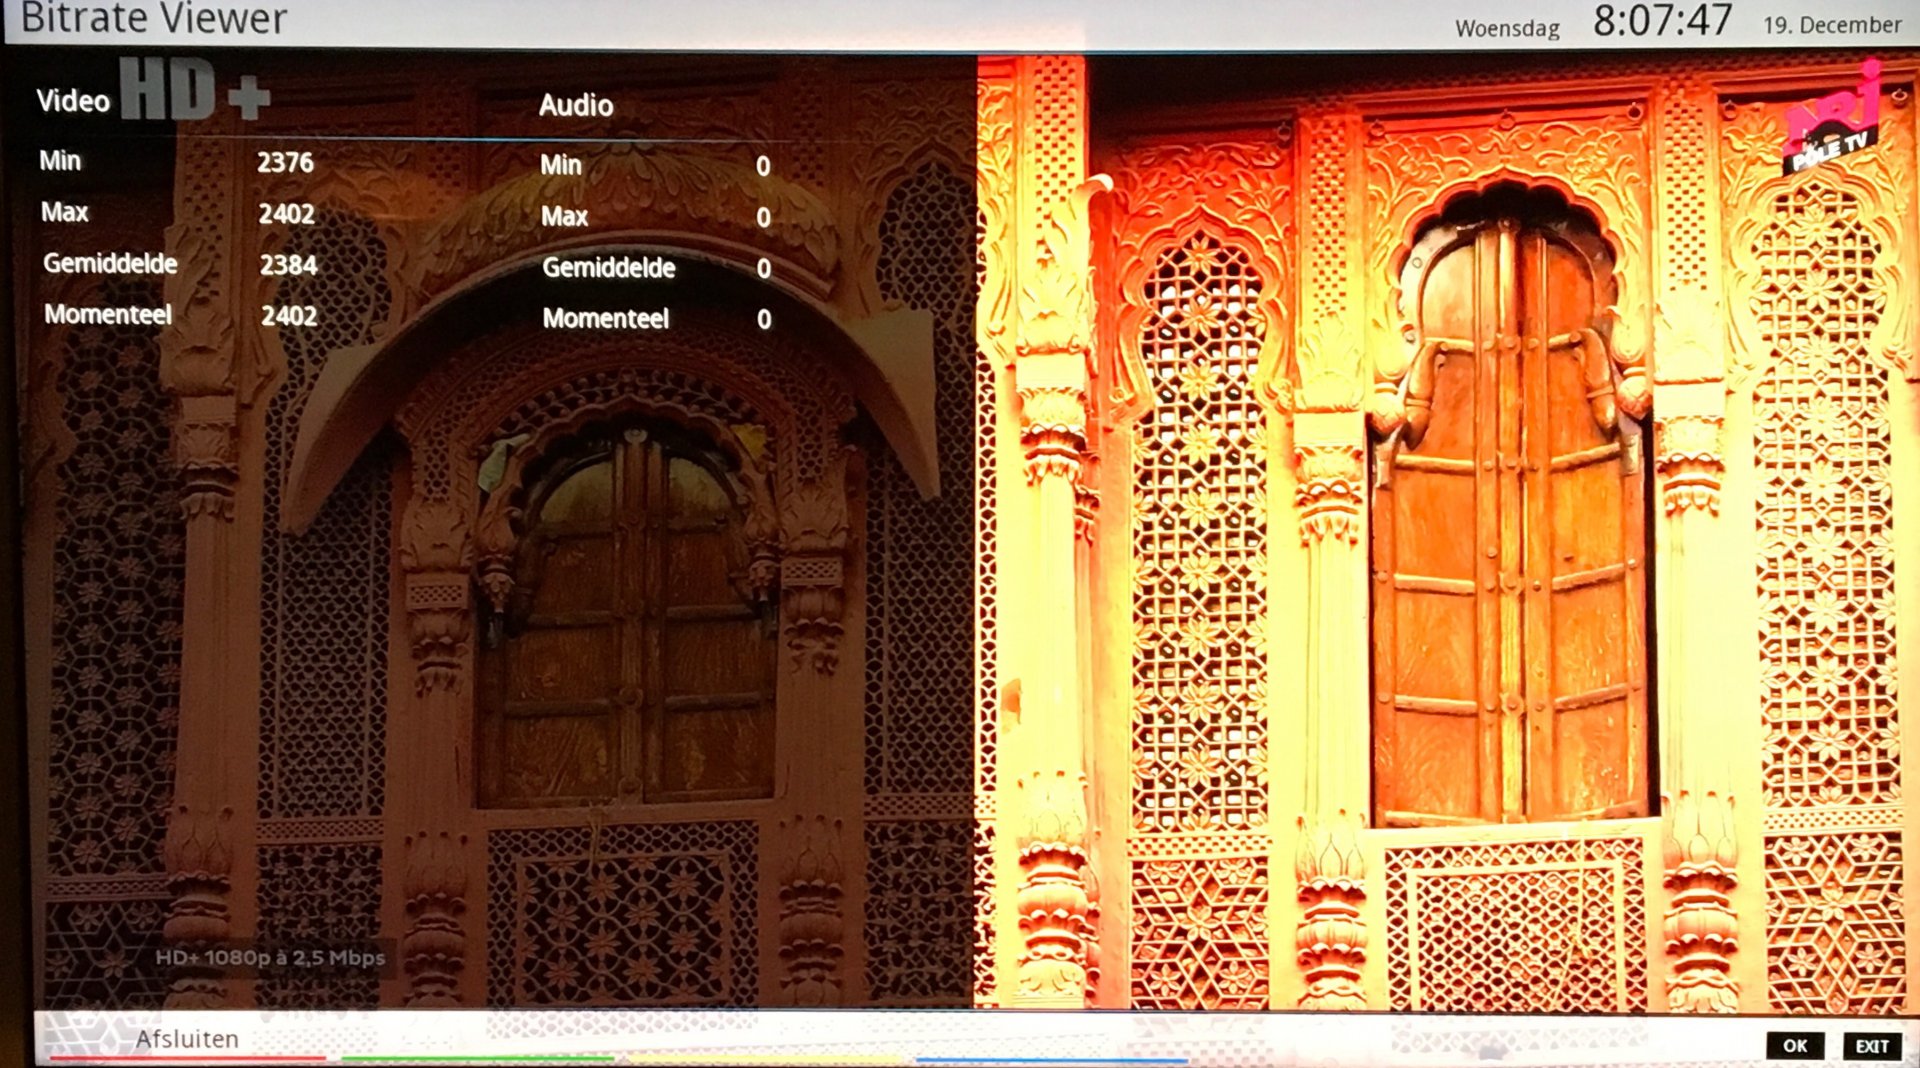
Task: Click the Video Gemiddelde value 2384
Action: pos(288,264)
